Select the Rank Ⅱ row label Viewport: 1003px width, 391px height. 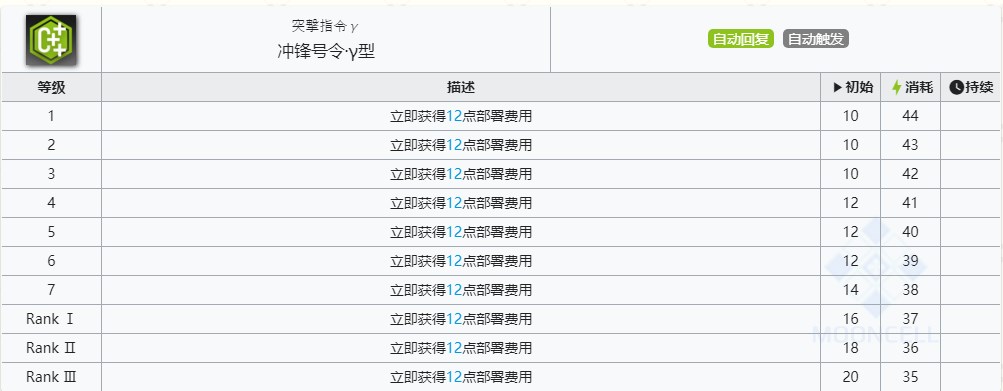coord(51,348)
